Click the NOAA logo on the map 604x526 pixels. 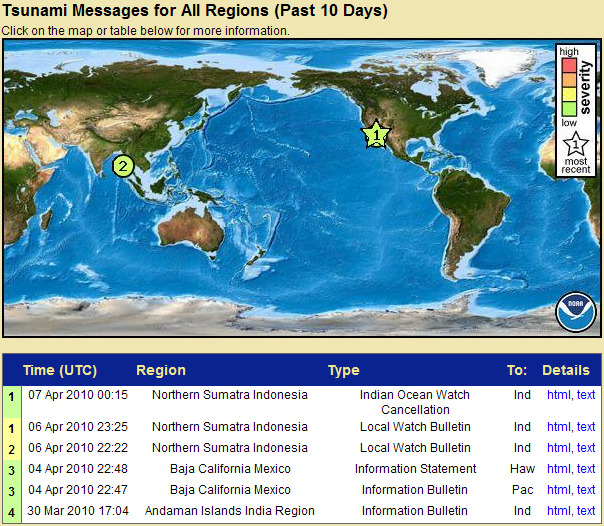click(575, 312)
